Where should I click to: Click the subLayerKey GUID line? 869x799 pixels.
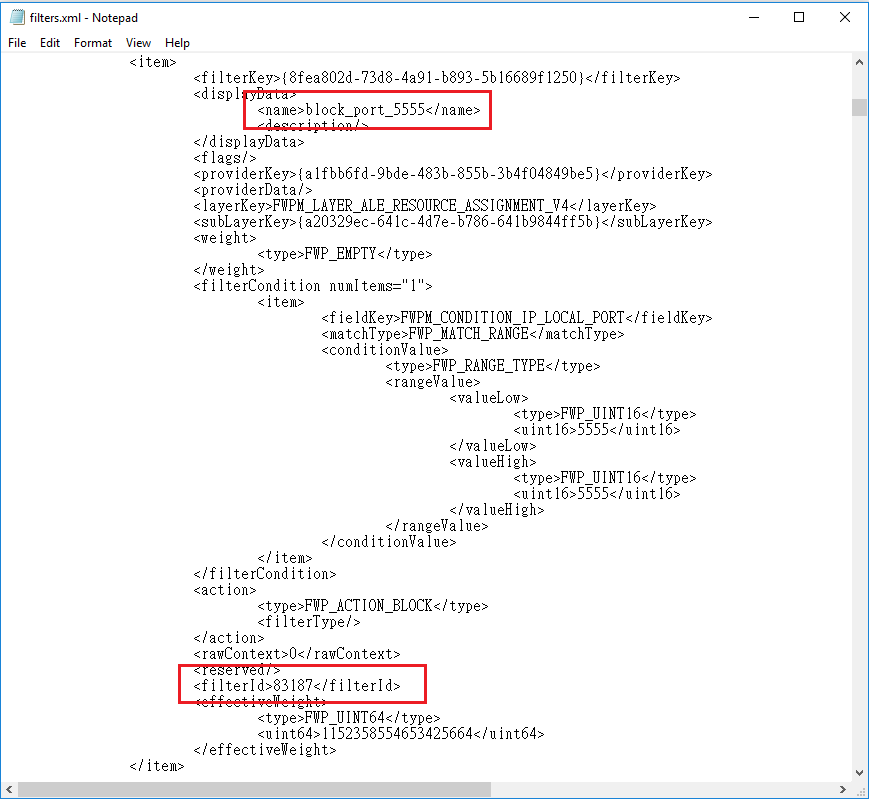click(453, 222)
